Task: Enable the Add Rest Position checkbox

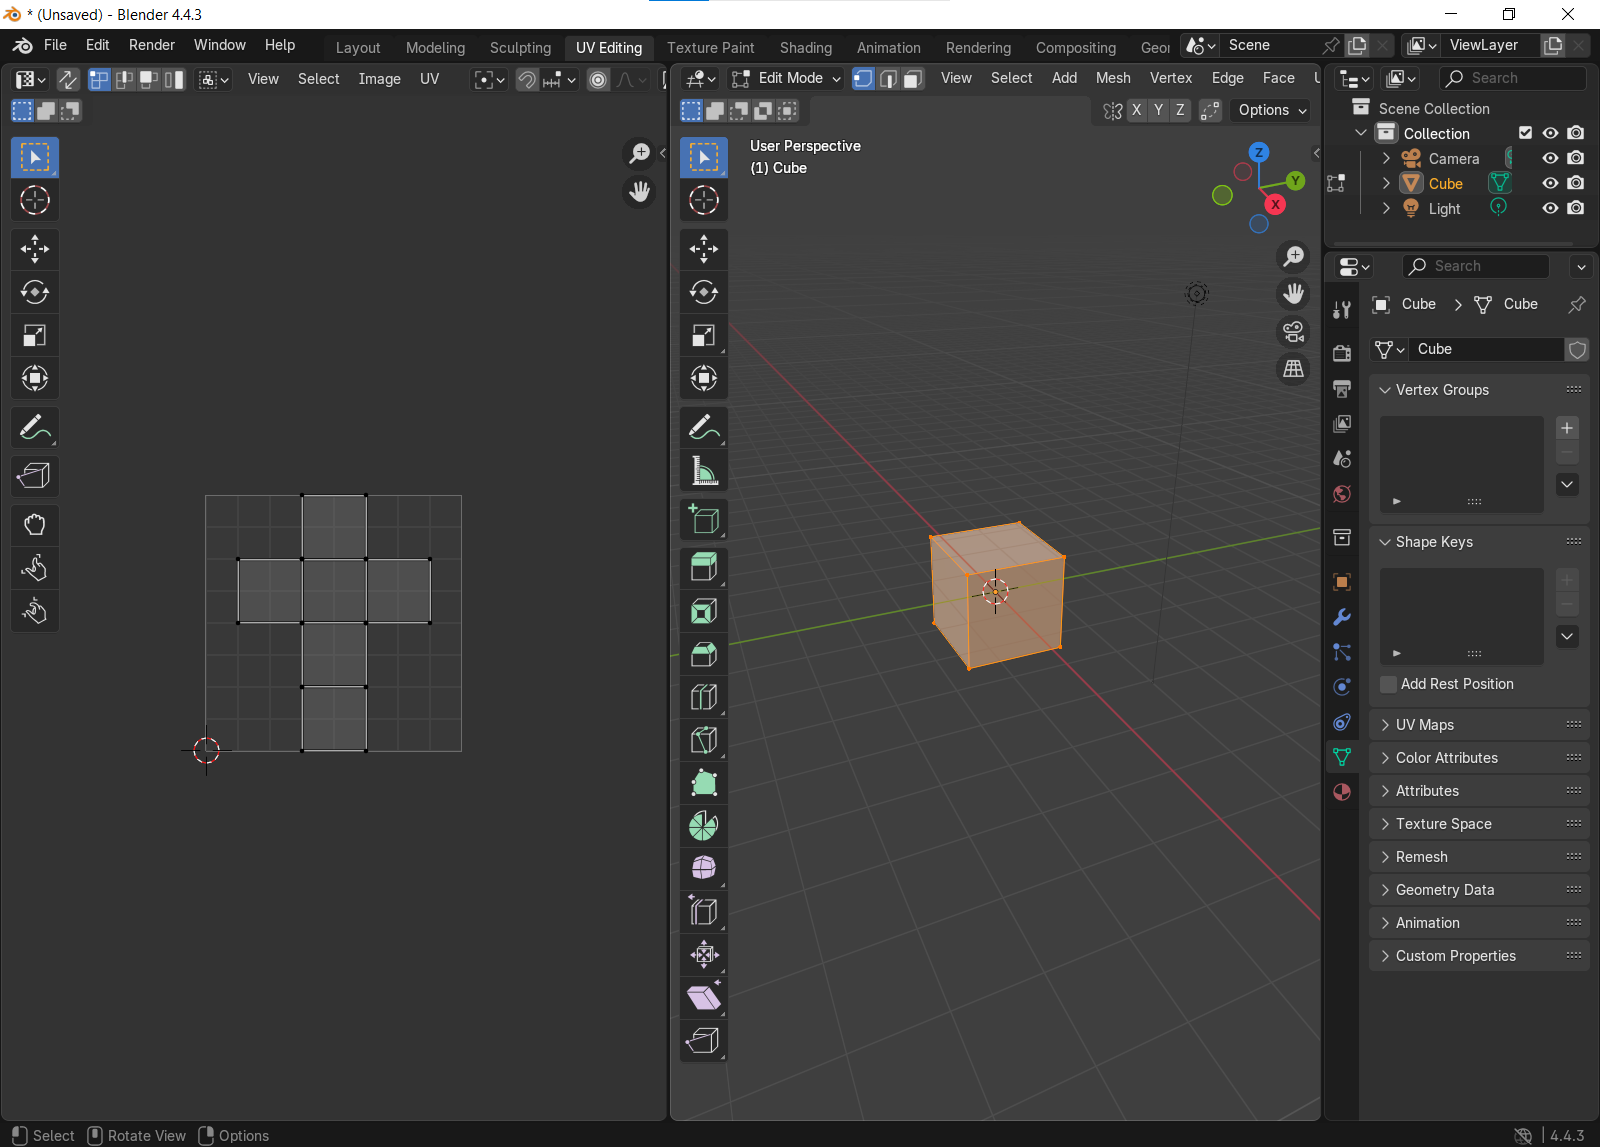Action: (1388, 684)
